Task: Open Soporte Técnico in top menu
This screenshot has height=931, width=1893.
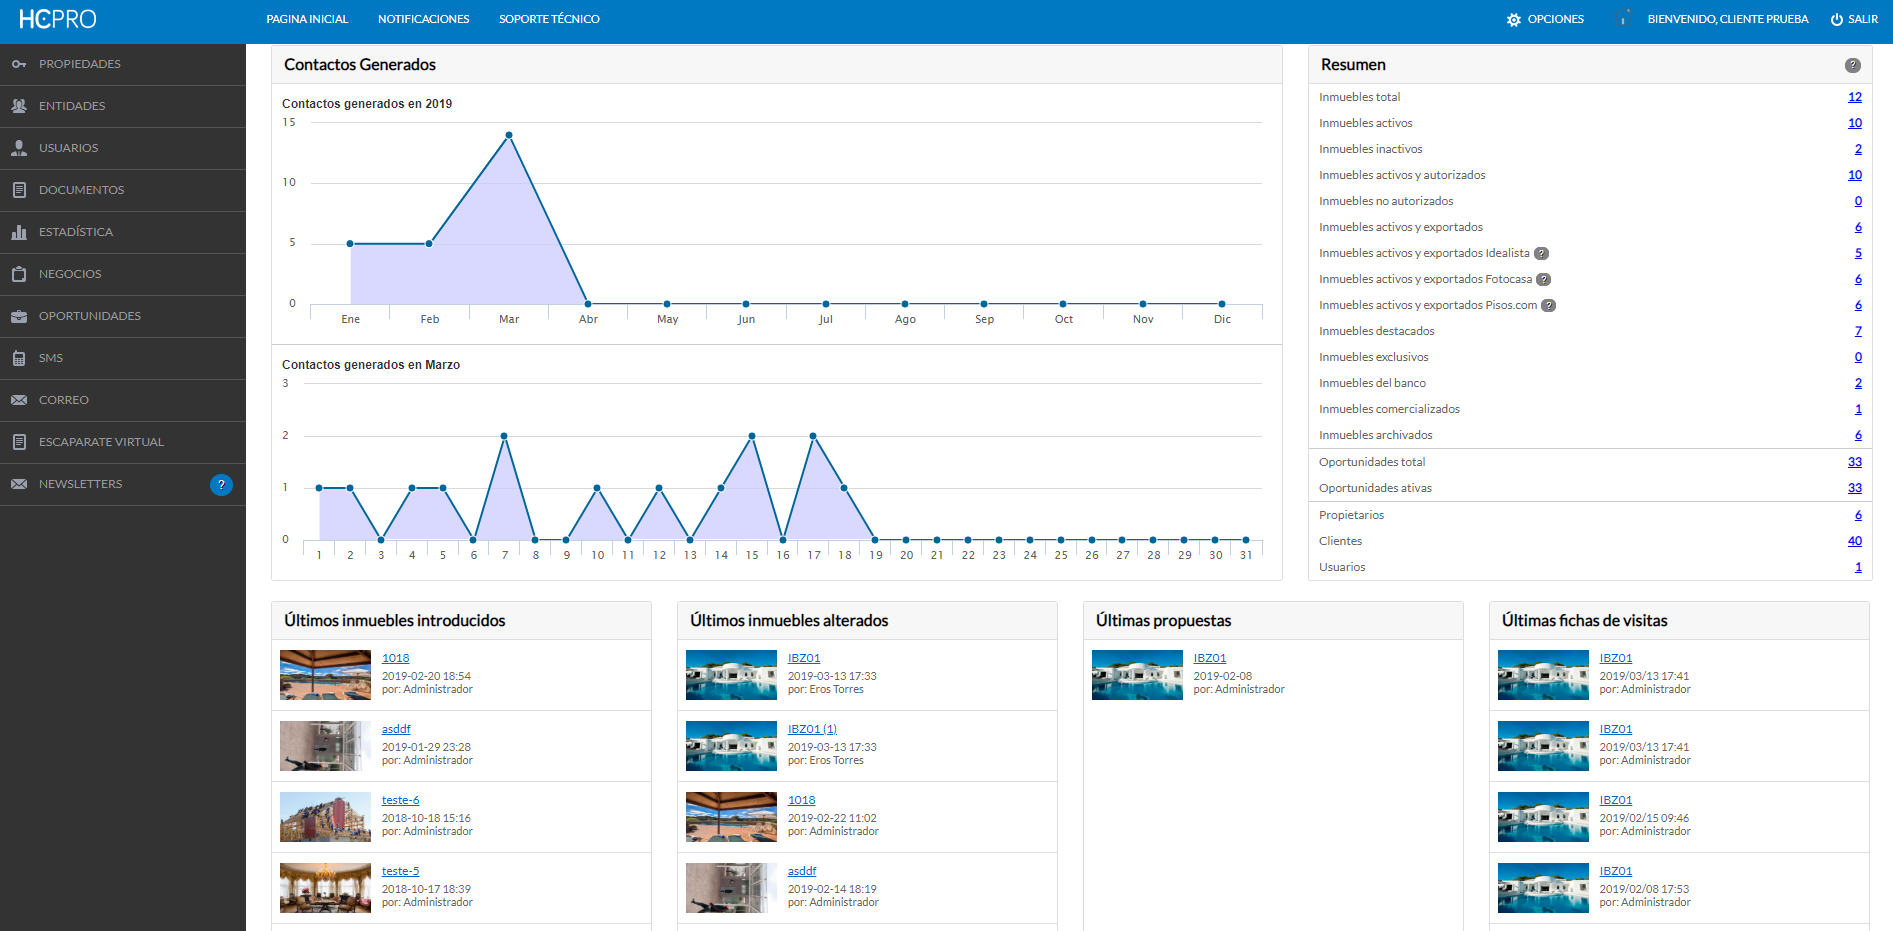Action: pos(549,19)
